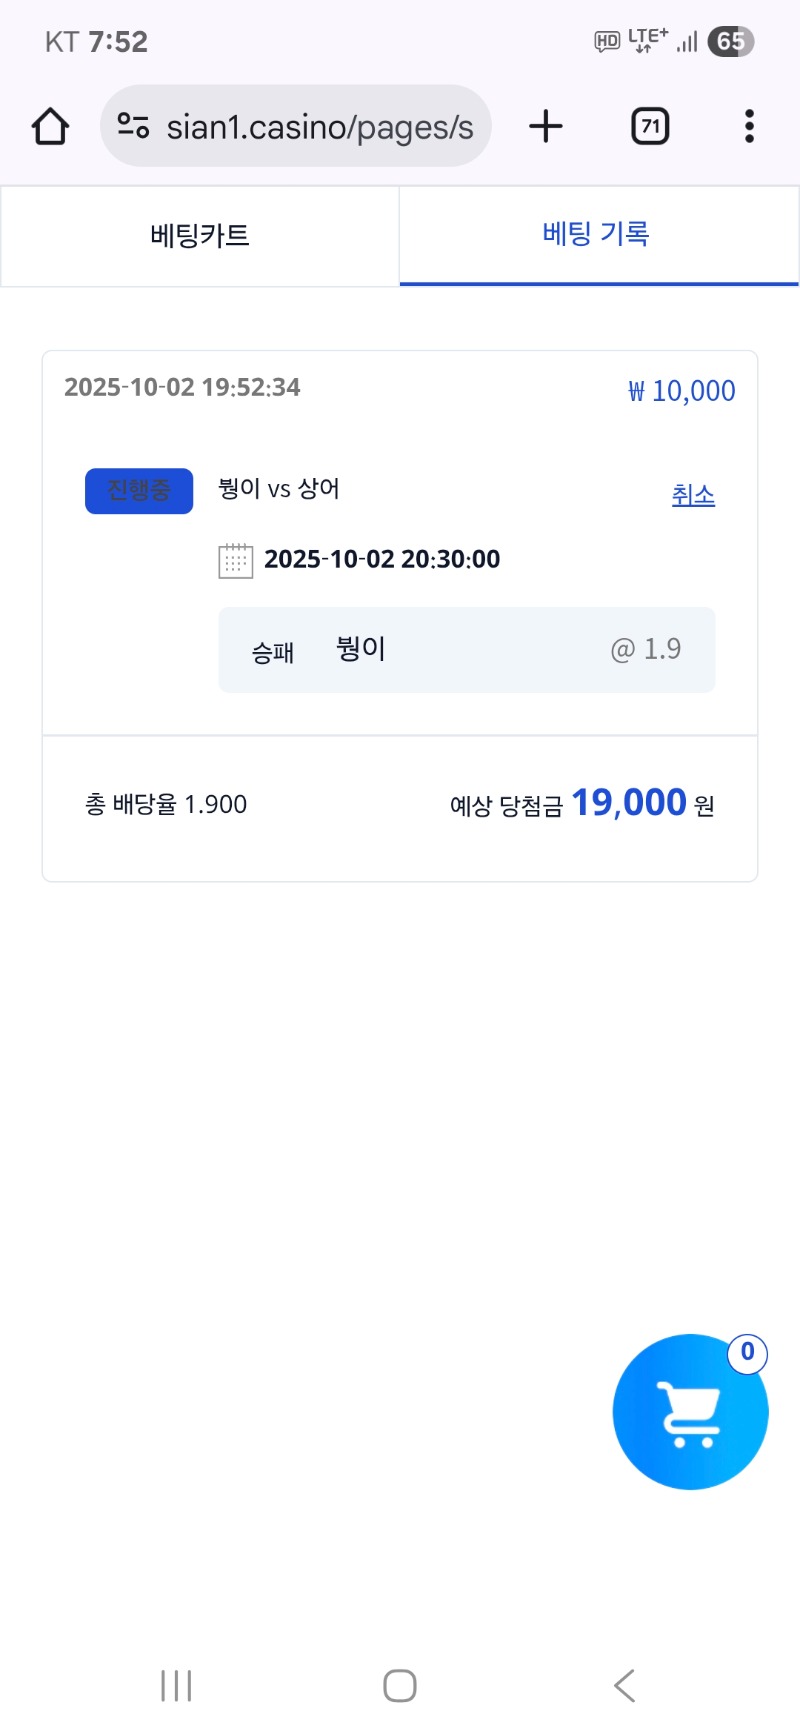
Task: Open the tab switcher showing 71 tabs
Action: 650,127
